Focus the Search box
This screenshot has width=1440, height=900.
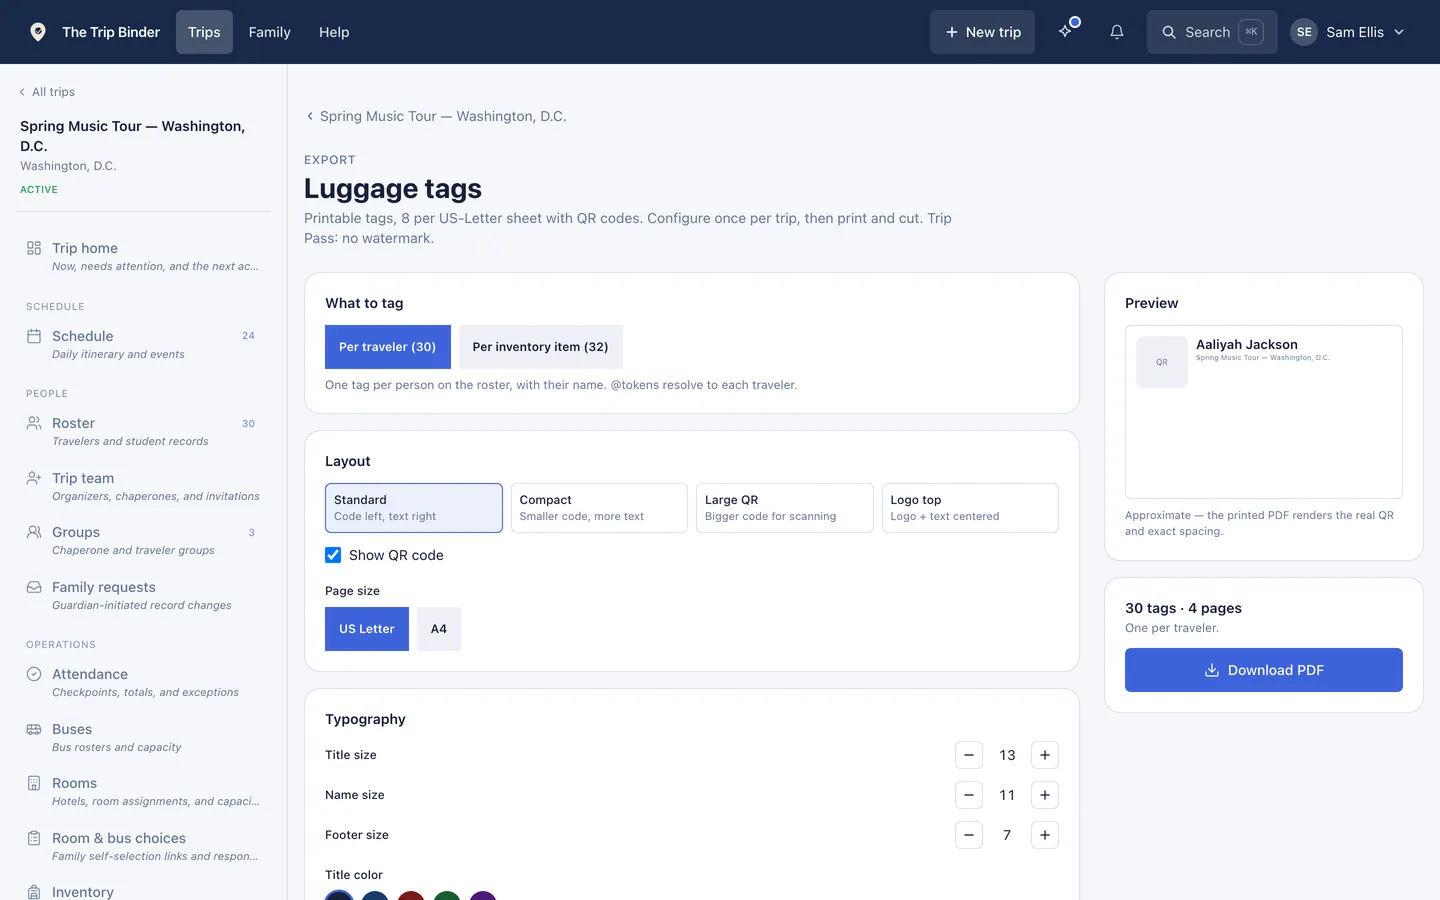coord(1212,32)
